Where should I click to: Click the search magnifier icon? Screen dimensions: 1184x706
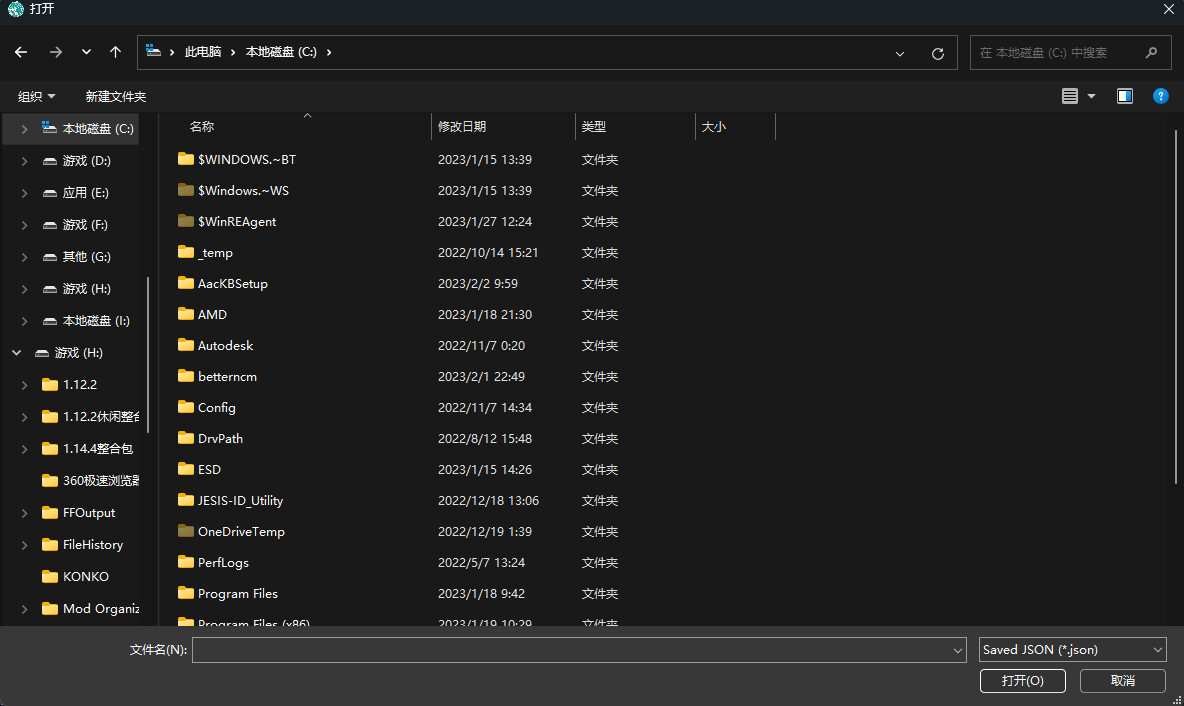1151,53
